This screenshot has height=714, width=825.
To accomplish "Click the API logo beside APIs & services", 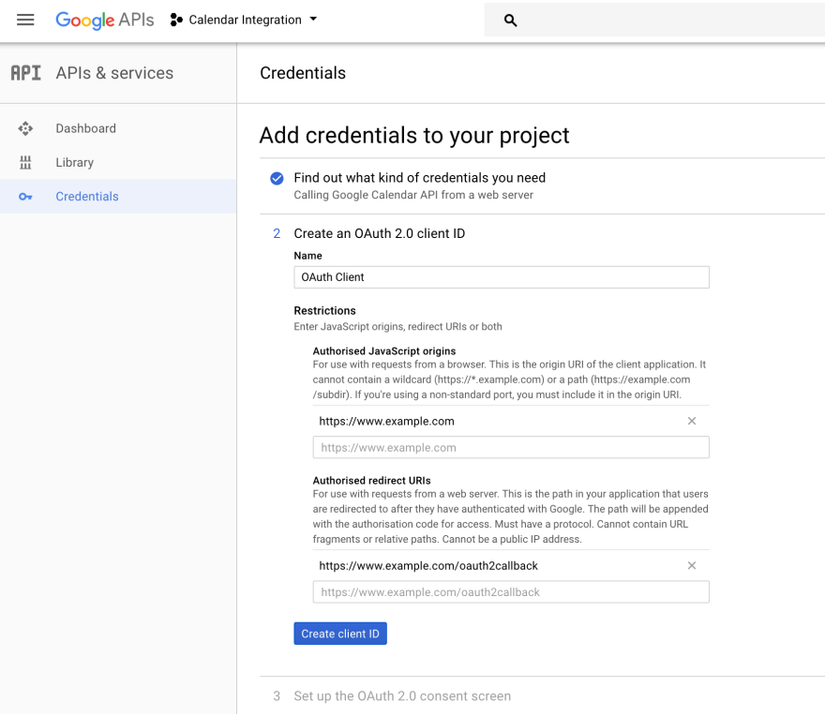I will tap(26, 73).
